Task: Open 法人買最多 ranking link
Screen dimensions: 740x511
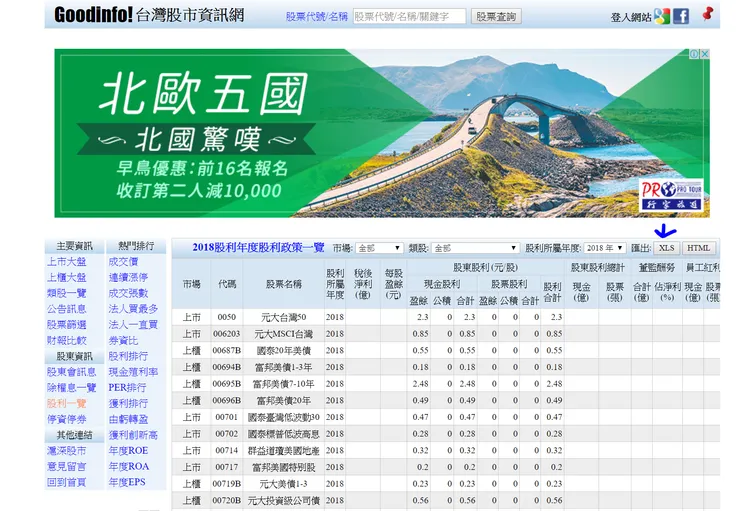Action: click(133, 309)
